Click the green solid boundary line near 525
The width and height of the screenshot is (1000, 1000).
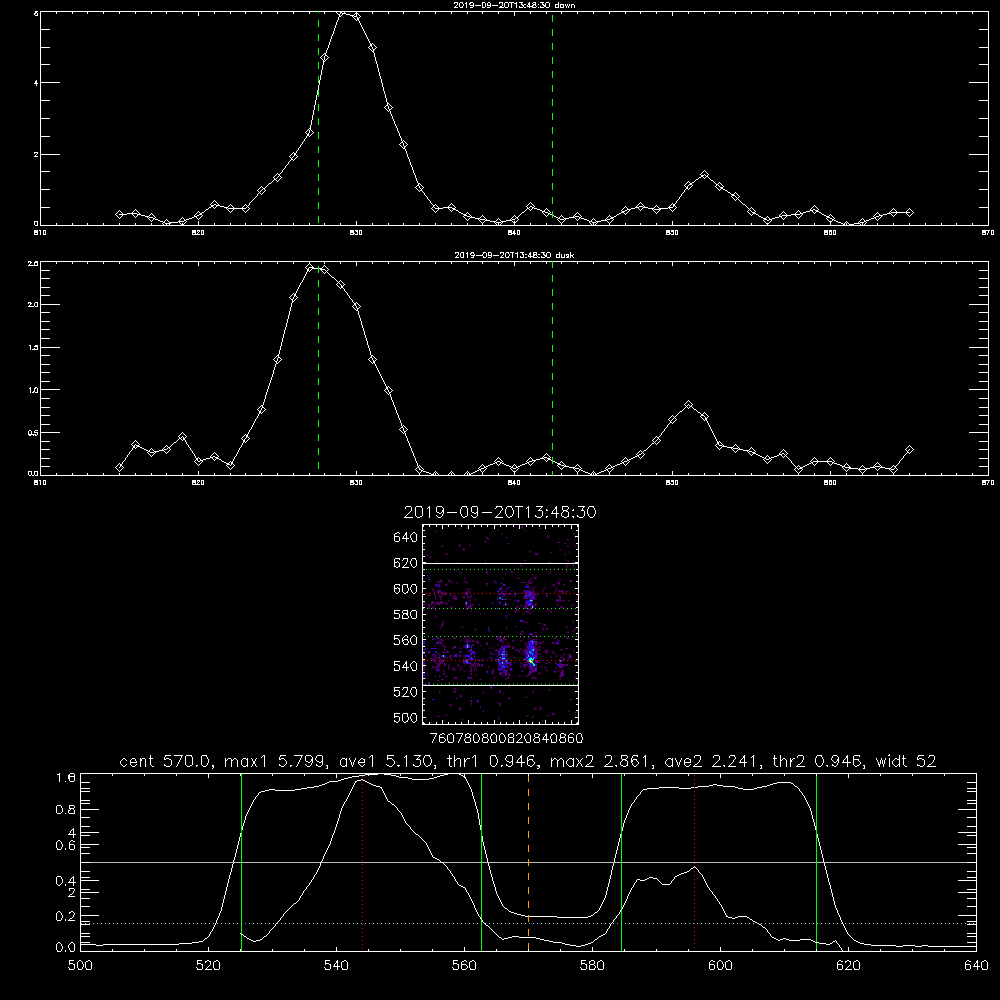(241, 862)
